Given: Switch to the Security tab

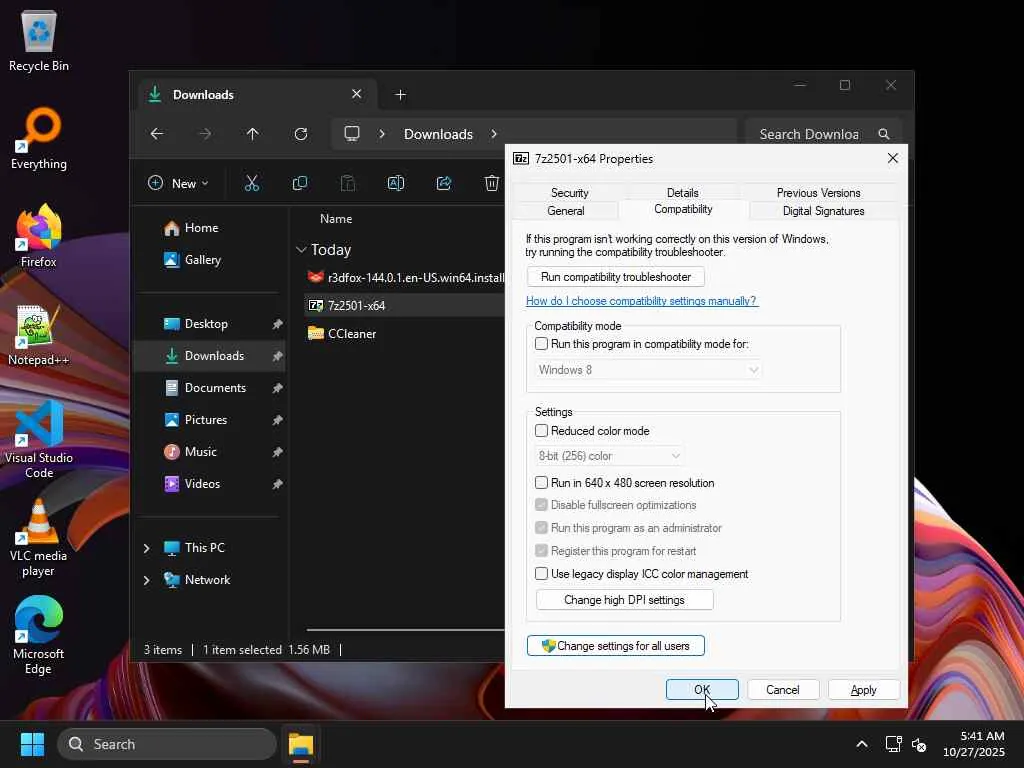Looking at the screenshot, I should [569, 193].
